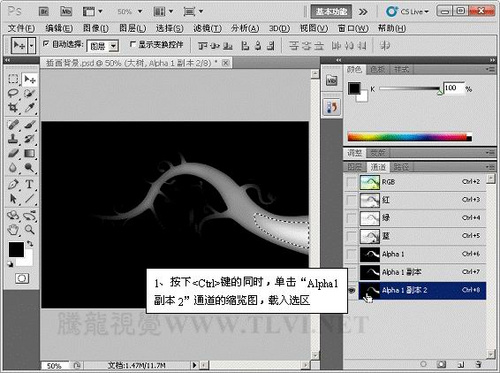This screenshot has height=373, width=500.
Task: Switch to the Paths tab
Action: (401, 167)
